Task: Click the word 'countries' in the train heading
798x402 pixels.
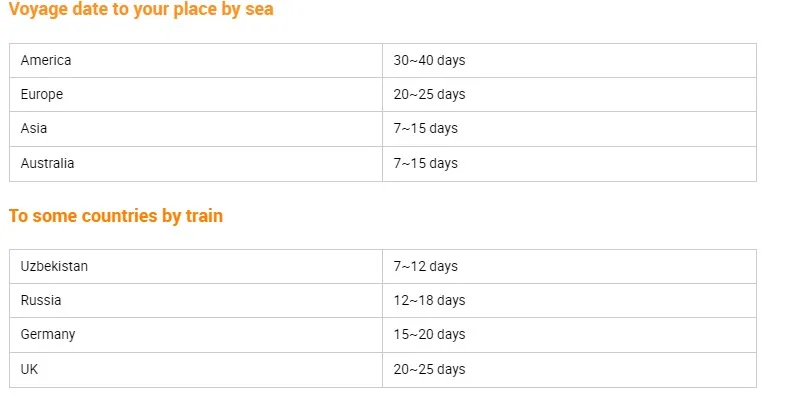Action: coord(106,216)
